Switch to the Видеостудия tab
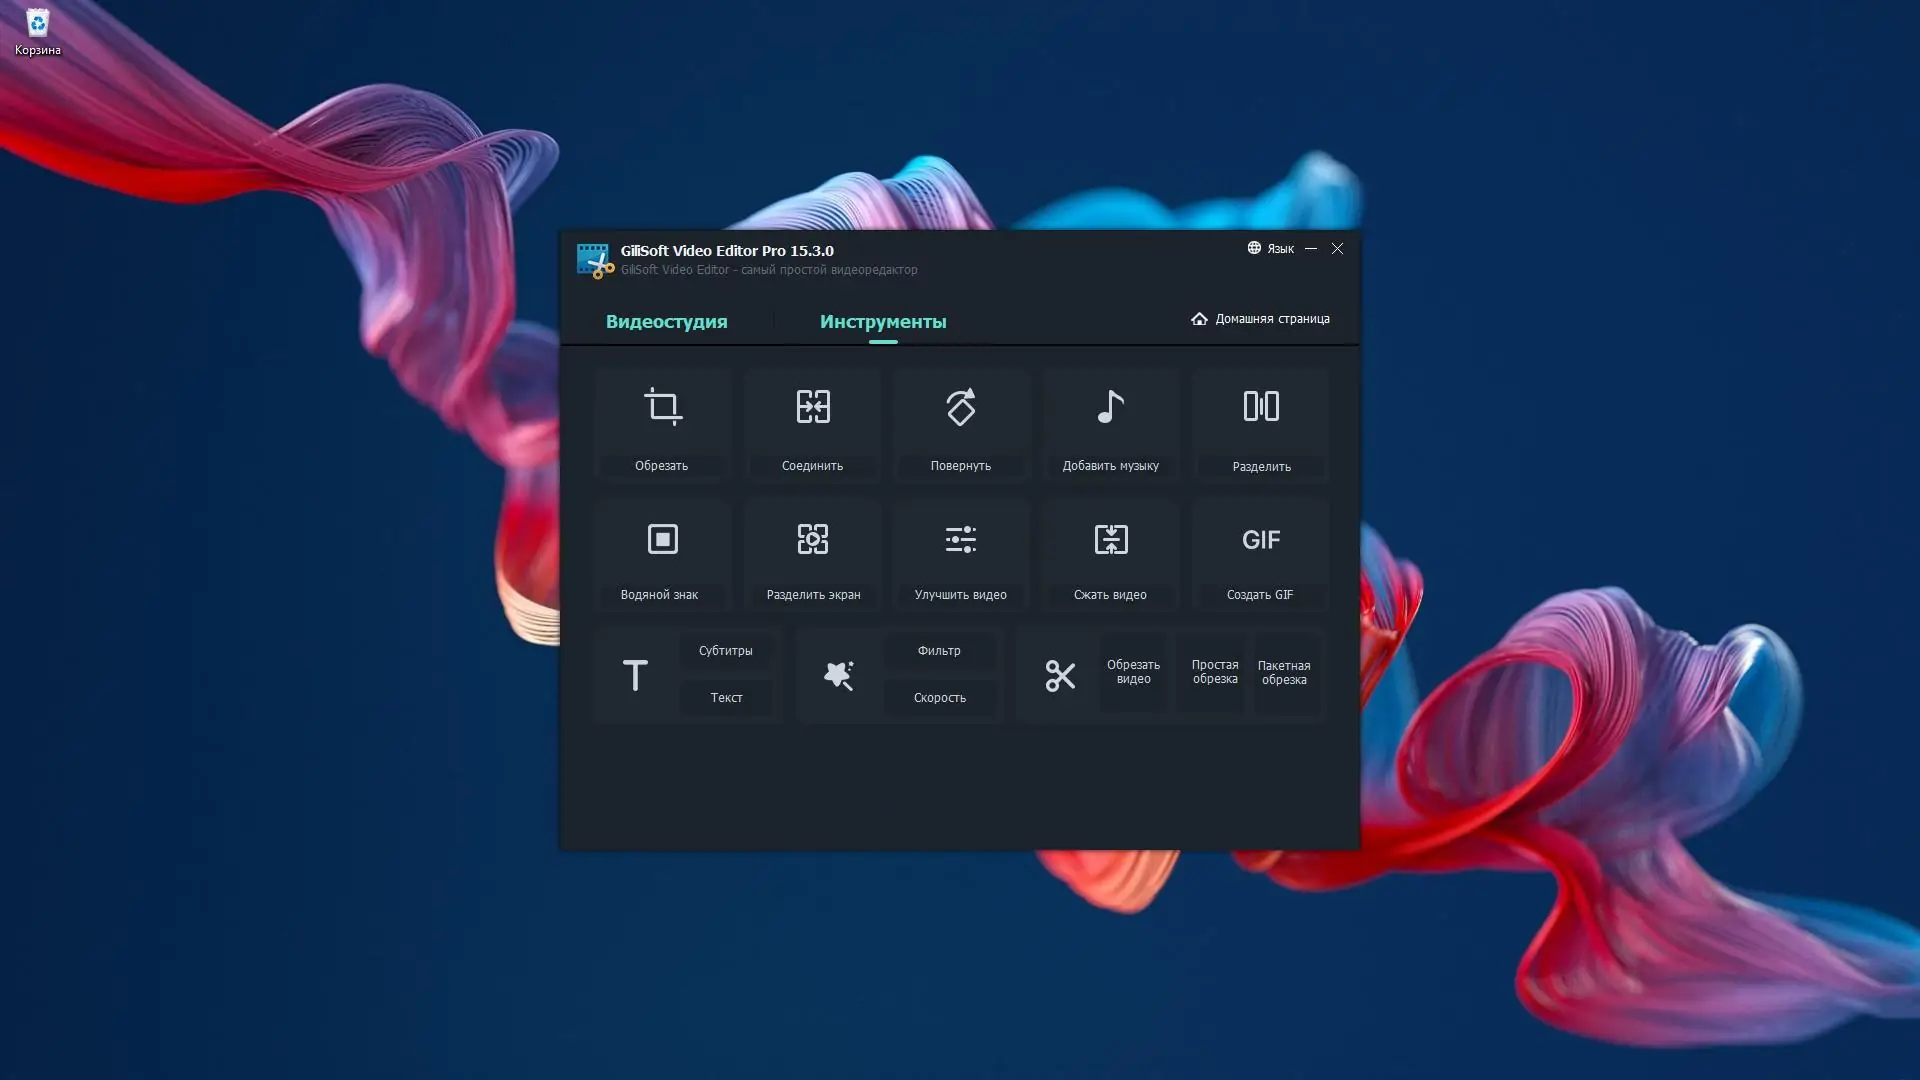 [666, 322]
